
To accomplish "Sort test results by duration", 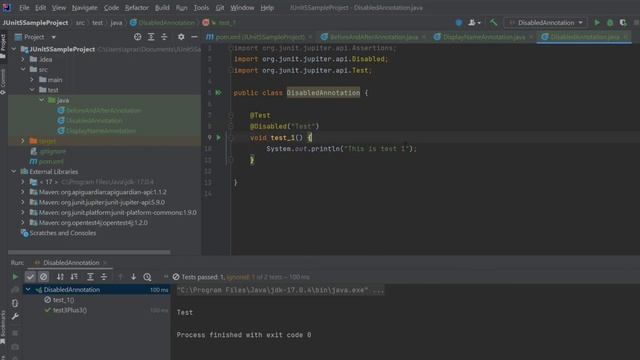I will click(74, 277).
